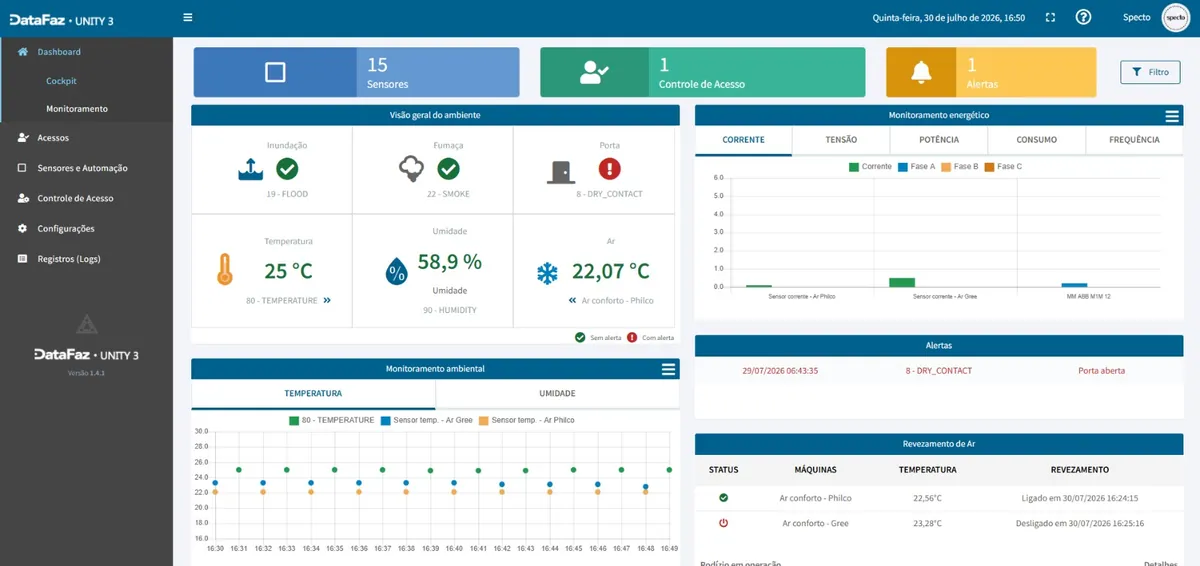This screenshot has width=1200, height=566.
Task: Click the MM ABB M1M 12 bar
Action: (1074, 285)
